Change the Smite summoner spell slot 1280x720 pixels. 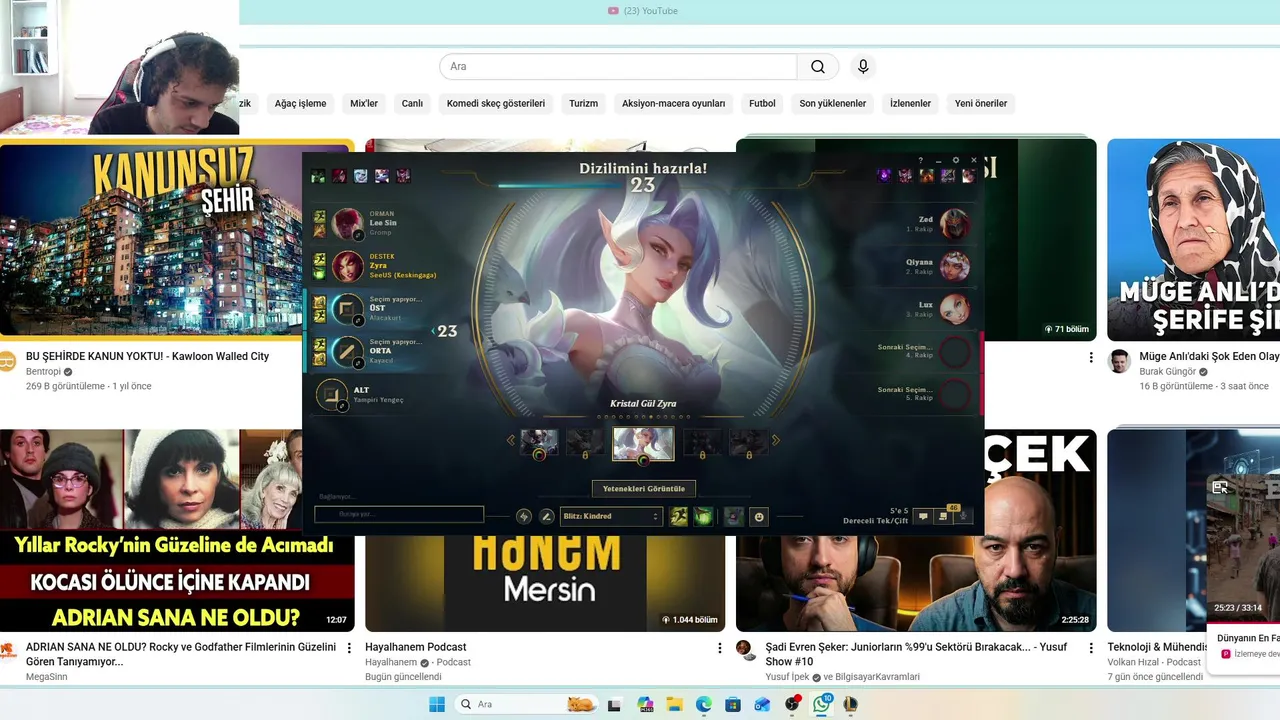703,516
